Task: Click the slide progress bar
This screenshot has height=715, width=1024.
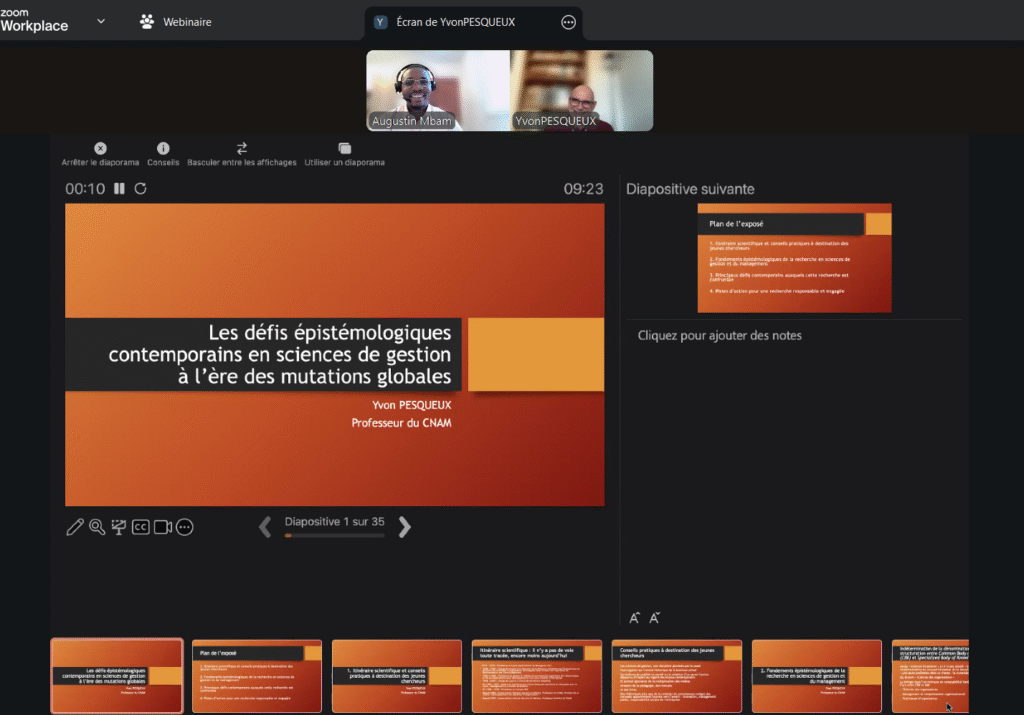Action: (x=334, y=536)
